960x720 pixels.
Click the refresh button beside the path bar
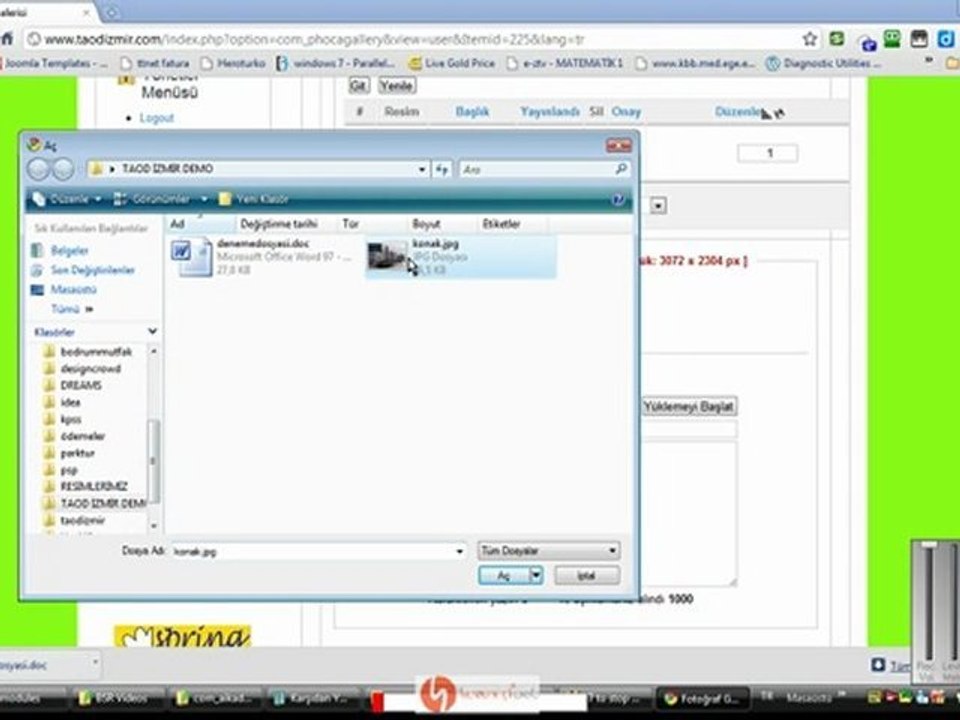[442, 169]
